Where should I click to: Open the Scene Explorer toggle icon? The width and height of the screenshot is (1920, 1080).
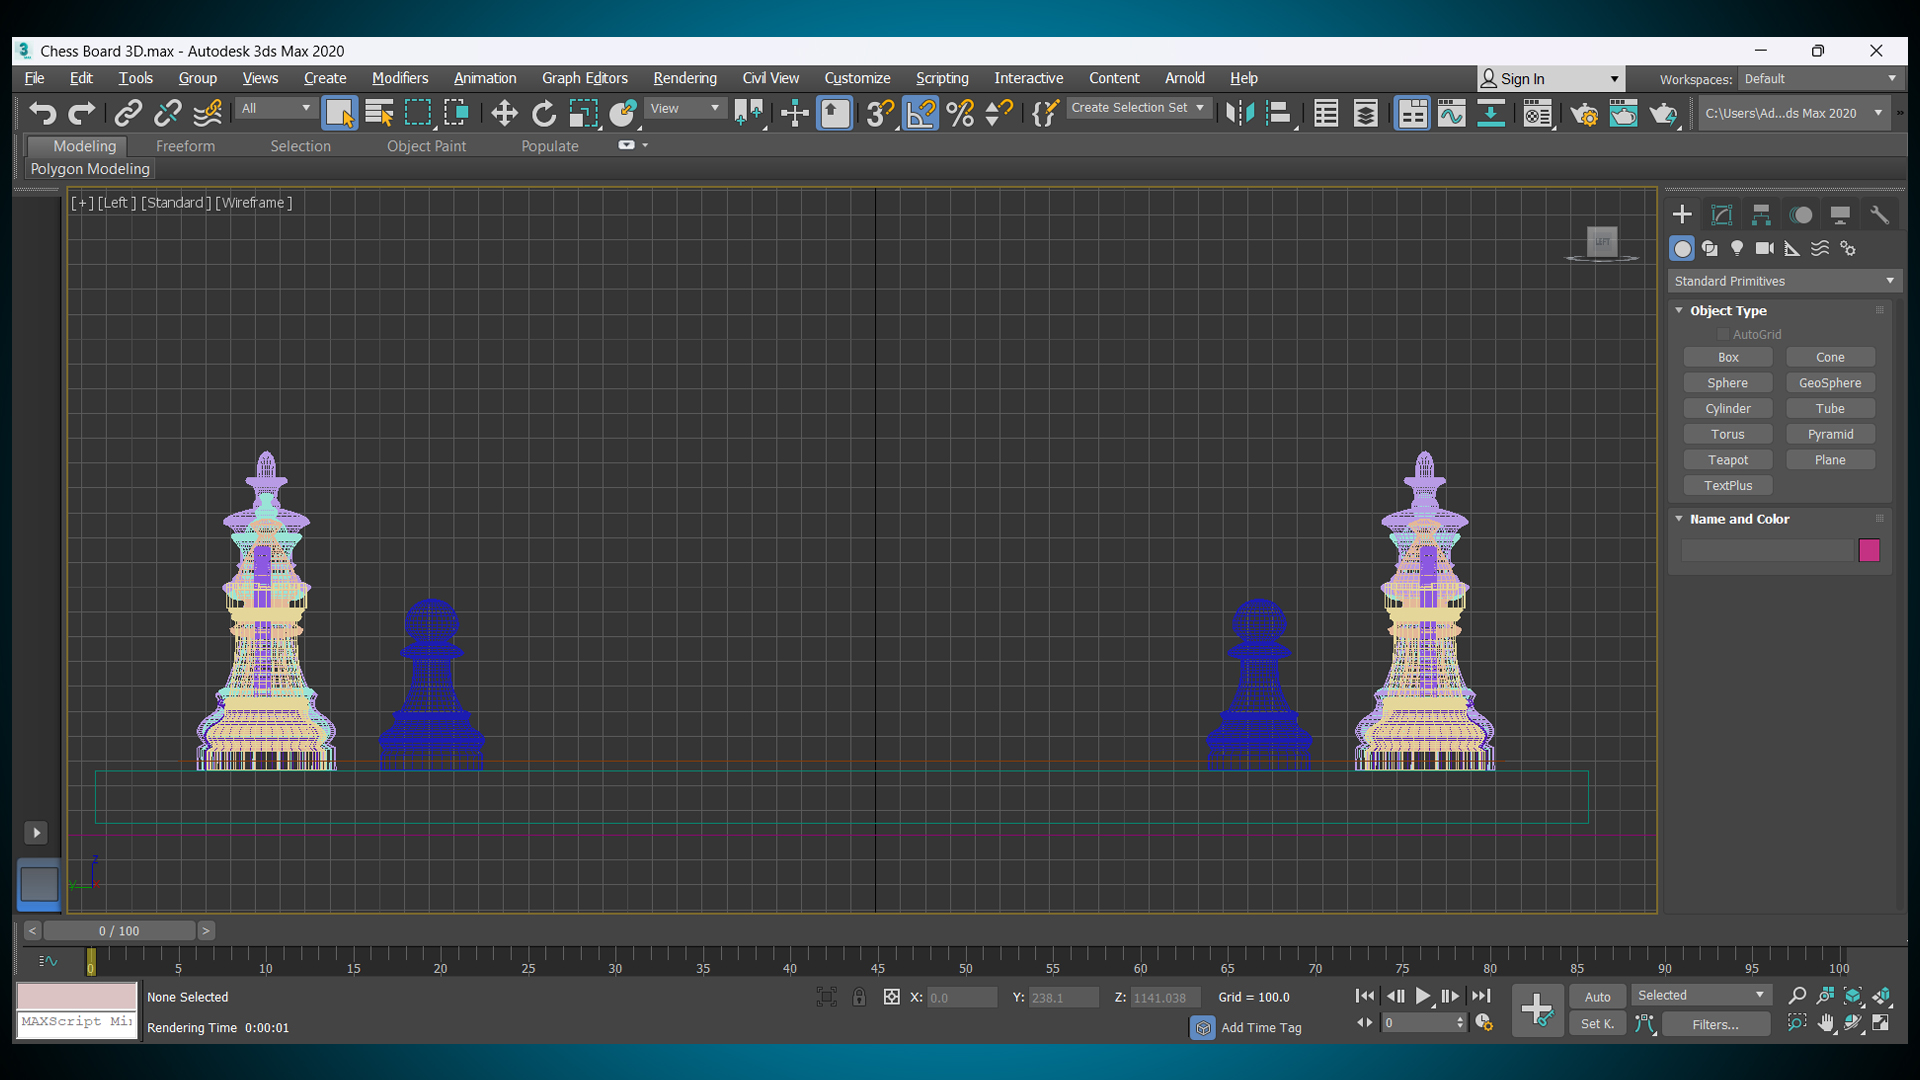coord(1326,113)
